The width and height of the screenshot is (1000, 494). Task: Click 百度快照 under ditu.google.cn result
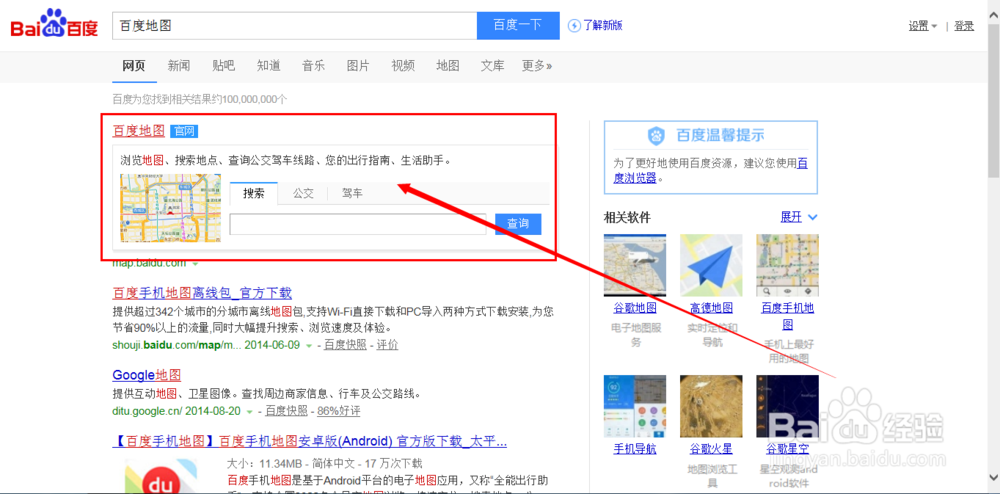tap(286, 411)
